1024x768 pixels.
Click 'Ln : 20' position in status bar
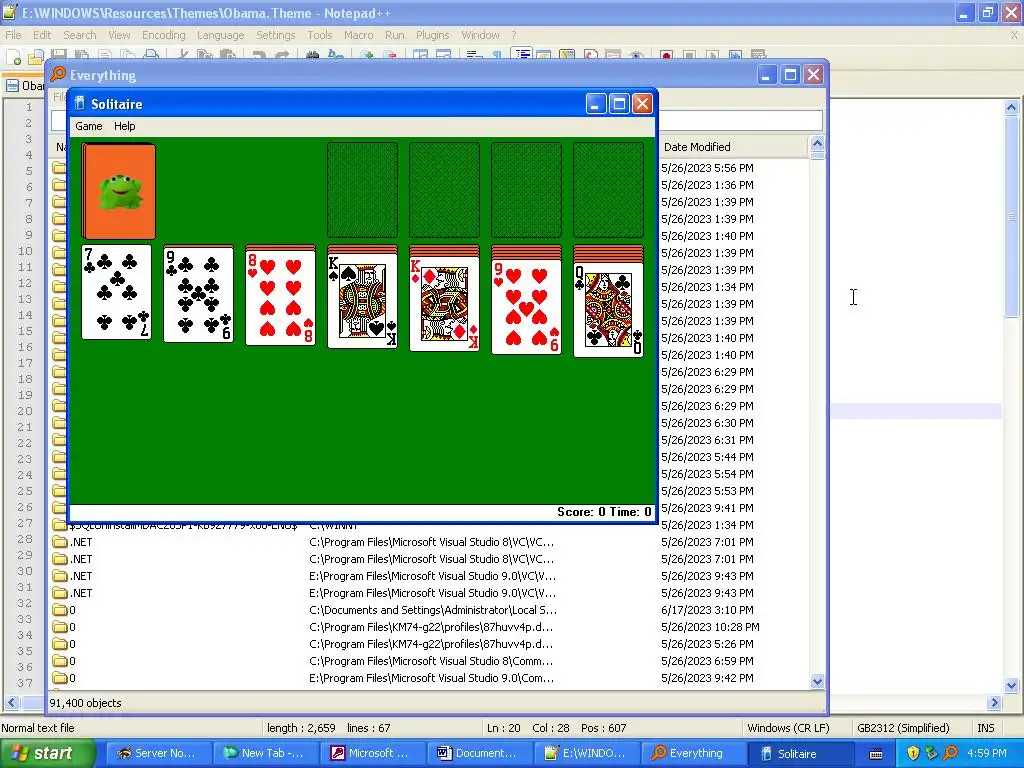pos(504,728)
